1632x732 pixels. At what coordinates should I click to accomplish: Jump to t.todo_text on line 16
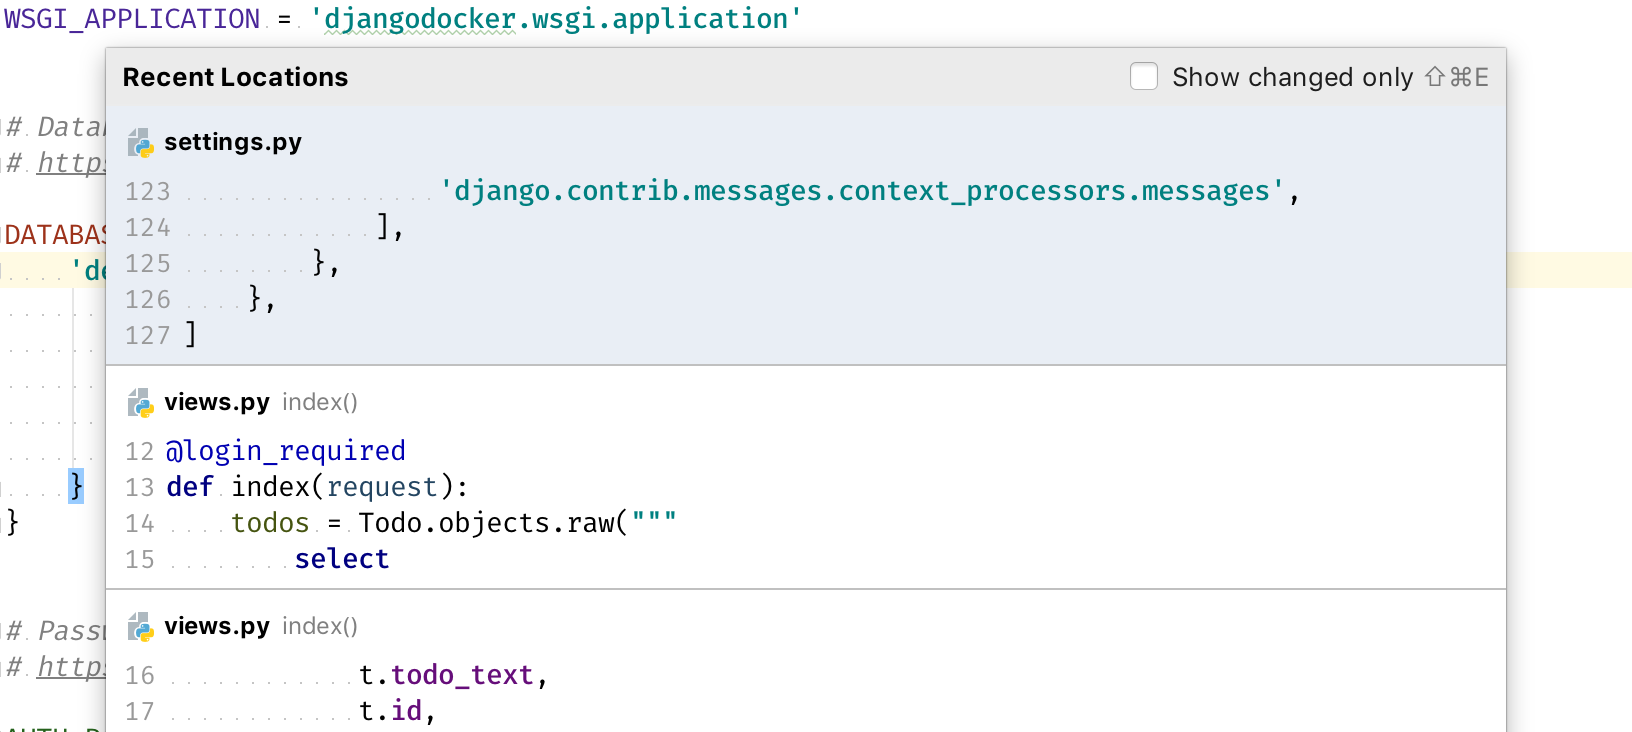tap(453, 675)
